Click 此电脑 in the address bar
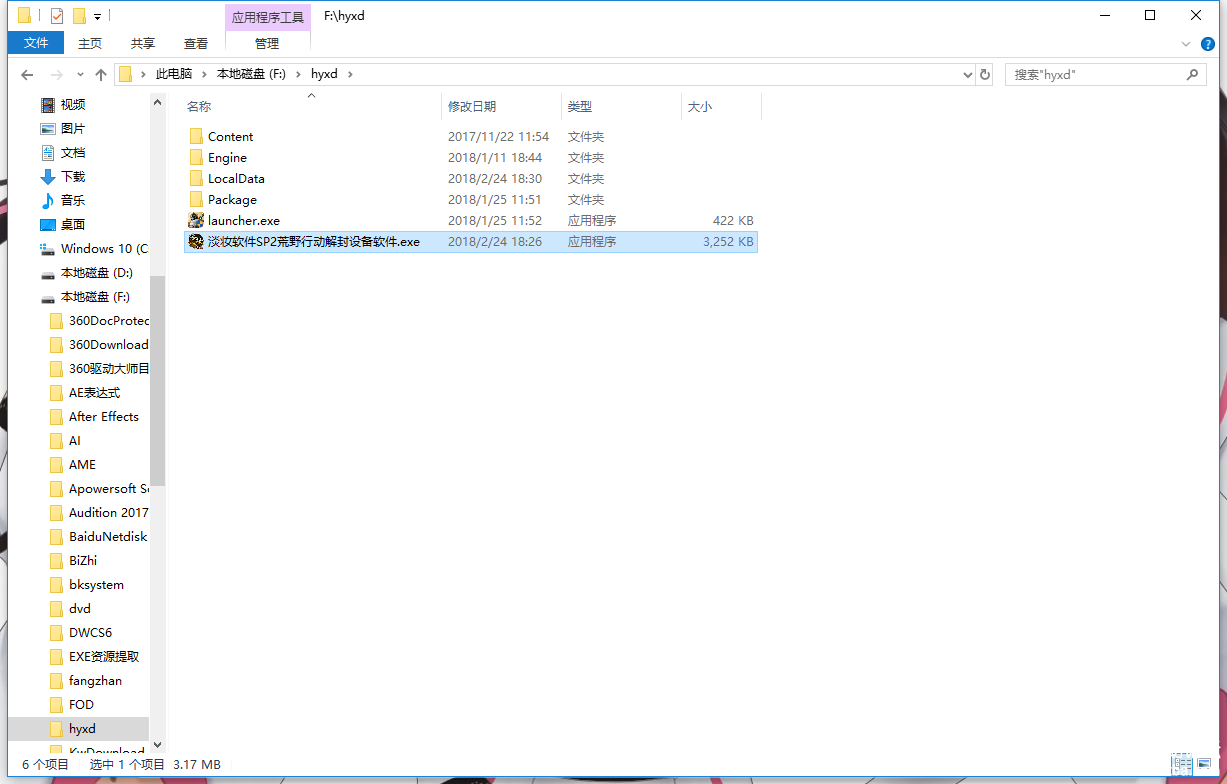The height and width of the screenshot is (784, 1227). [174, 74]
